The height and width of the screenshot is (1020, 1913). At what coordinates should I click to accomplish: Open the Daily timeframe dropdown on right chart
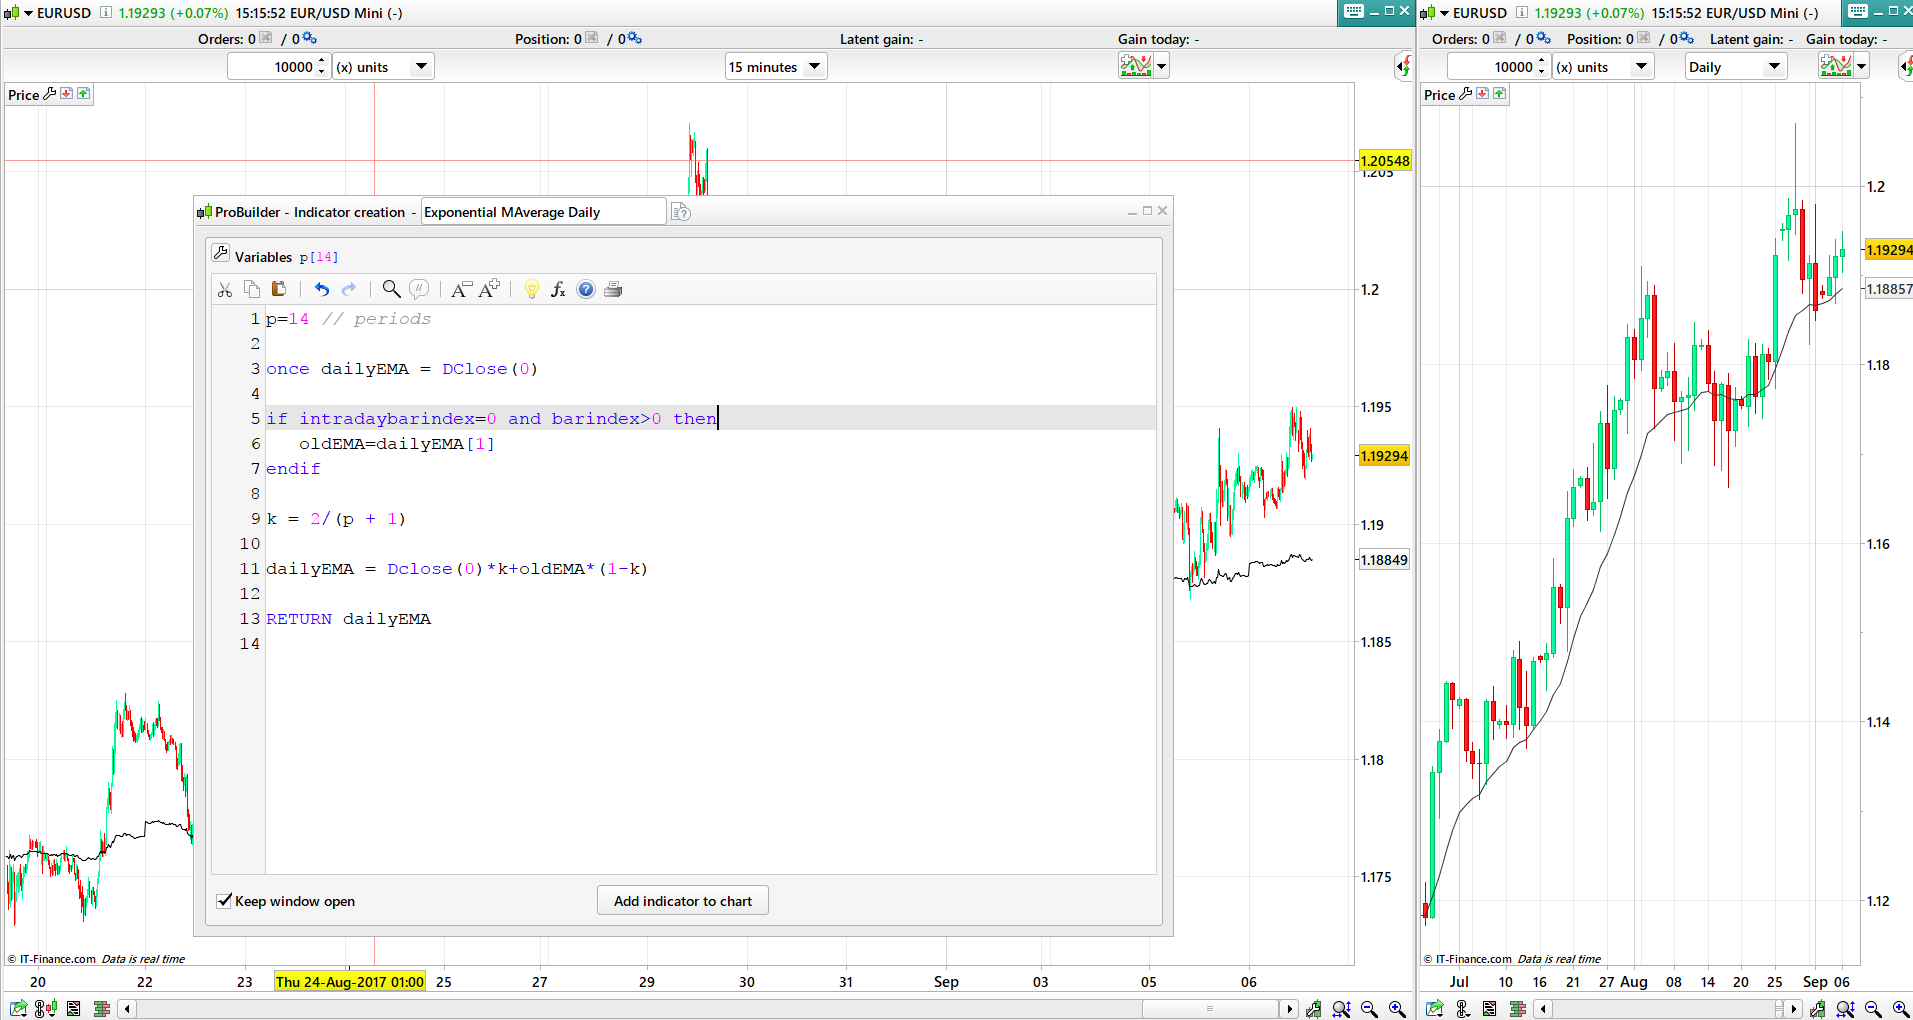(x=1776, y=66)
